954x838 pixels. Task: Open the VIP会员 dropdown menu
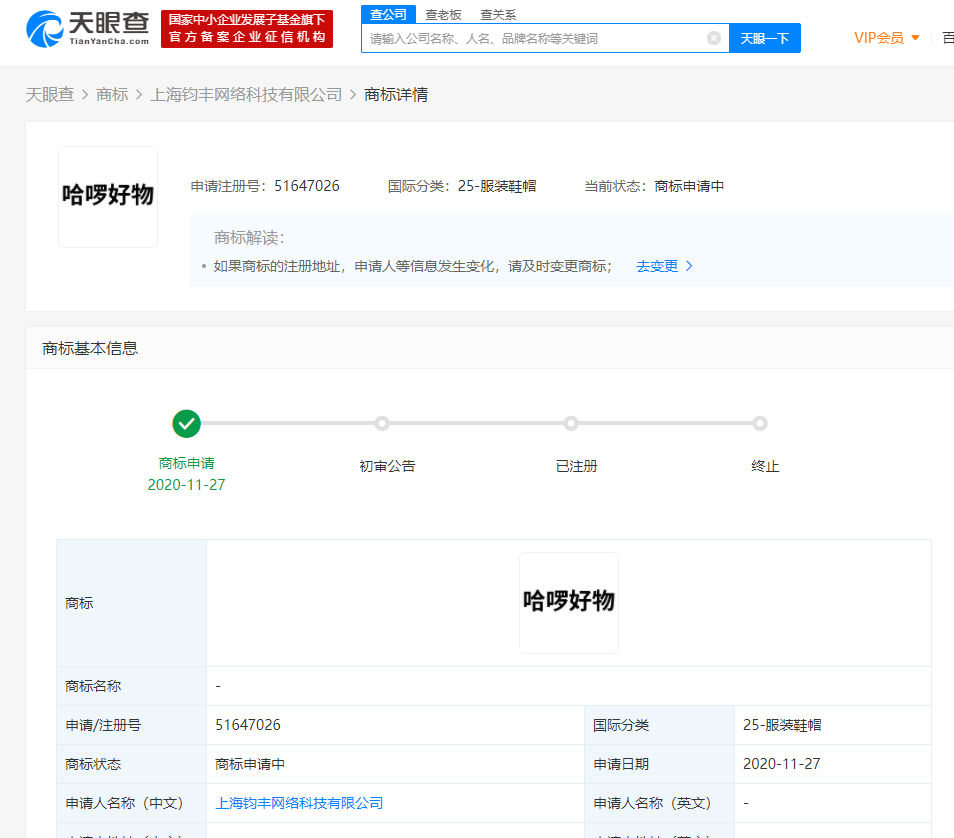[x=886, y=38]
